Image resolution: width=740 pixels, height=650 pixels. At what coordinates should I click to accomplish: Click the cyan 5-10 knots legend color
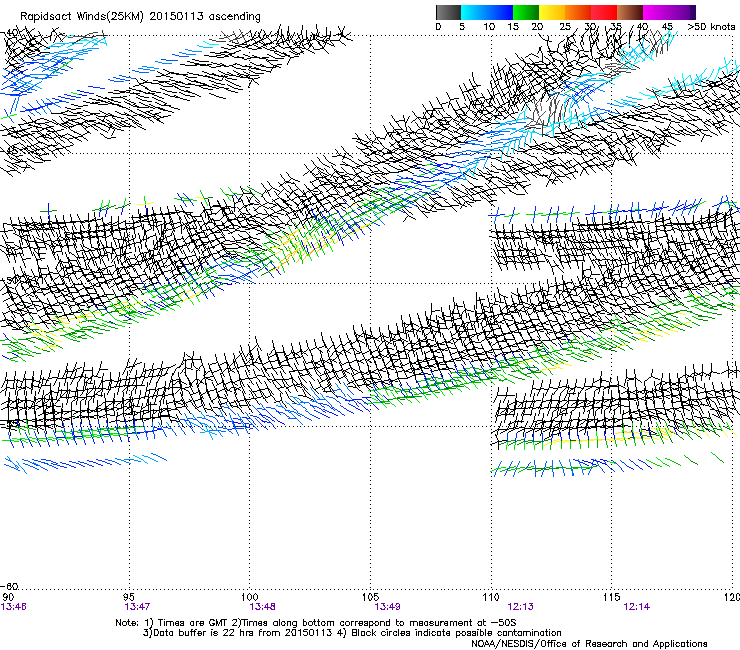474,12
